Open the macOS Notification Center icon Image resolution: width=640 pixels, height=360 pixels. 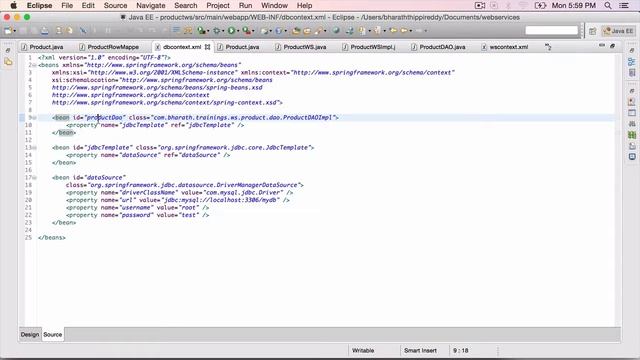click(x=624, y=6)
